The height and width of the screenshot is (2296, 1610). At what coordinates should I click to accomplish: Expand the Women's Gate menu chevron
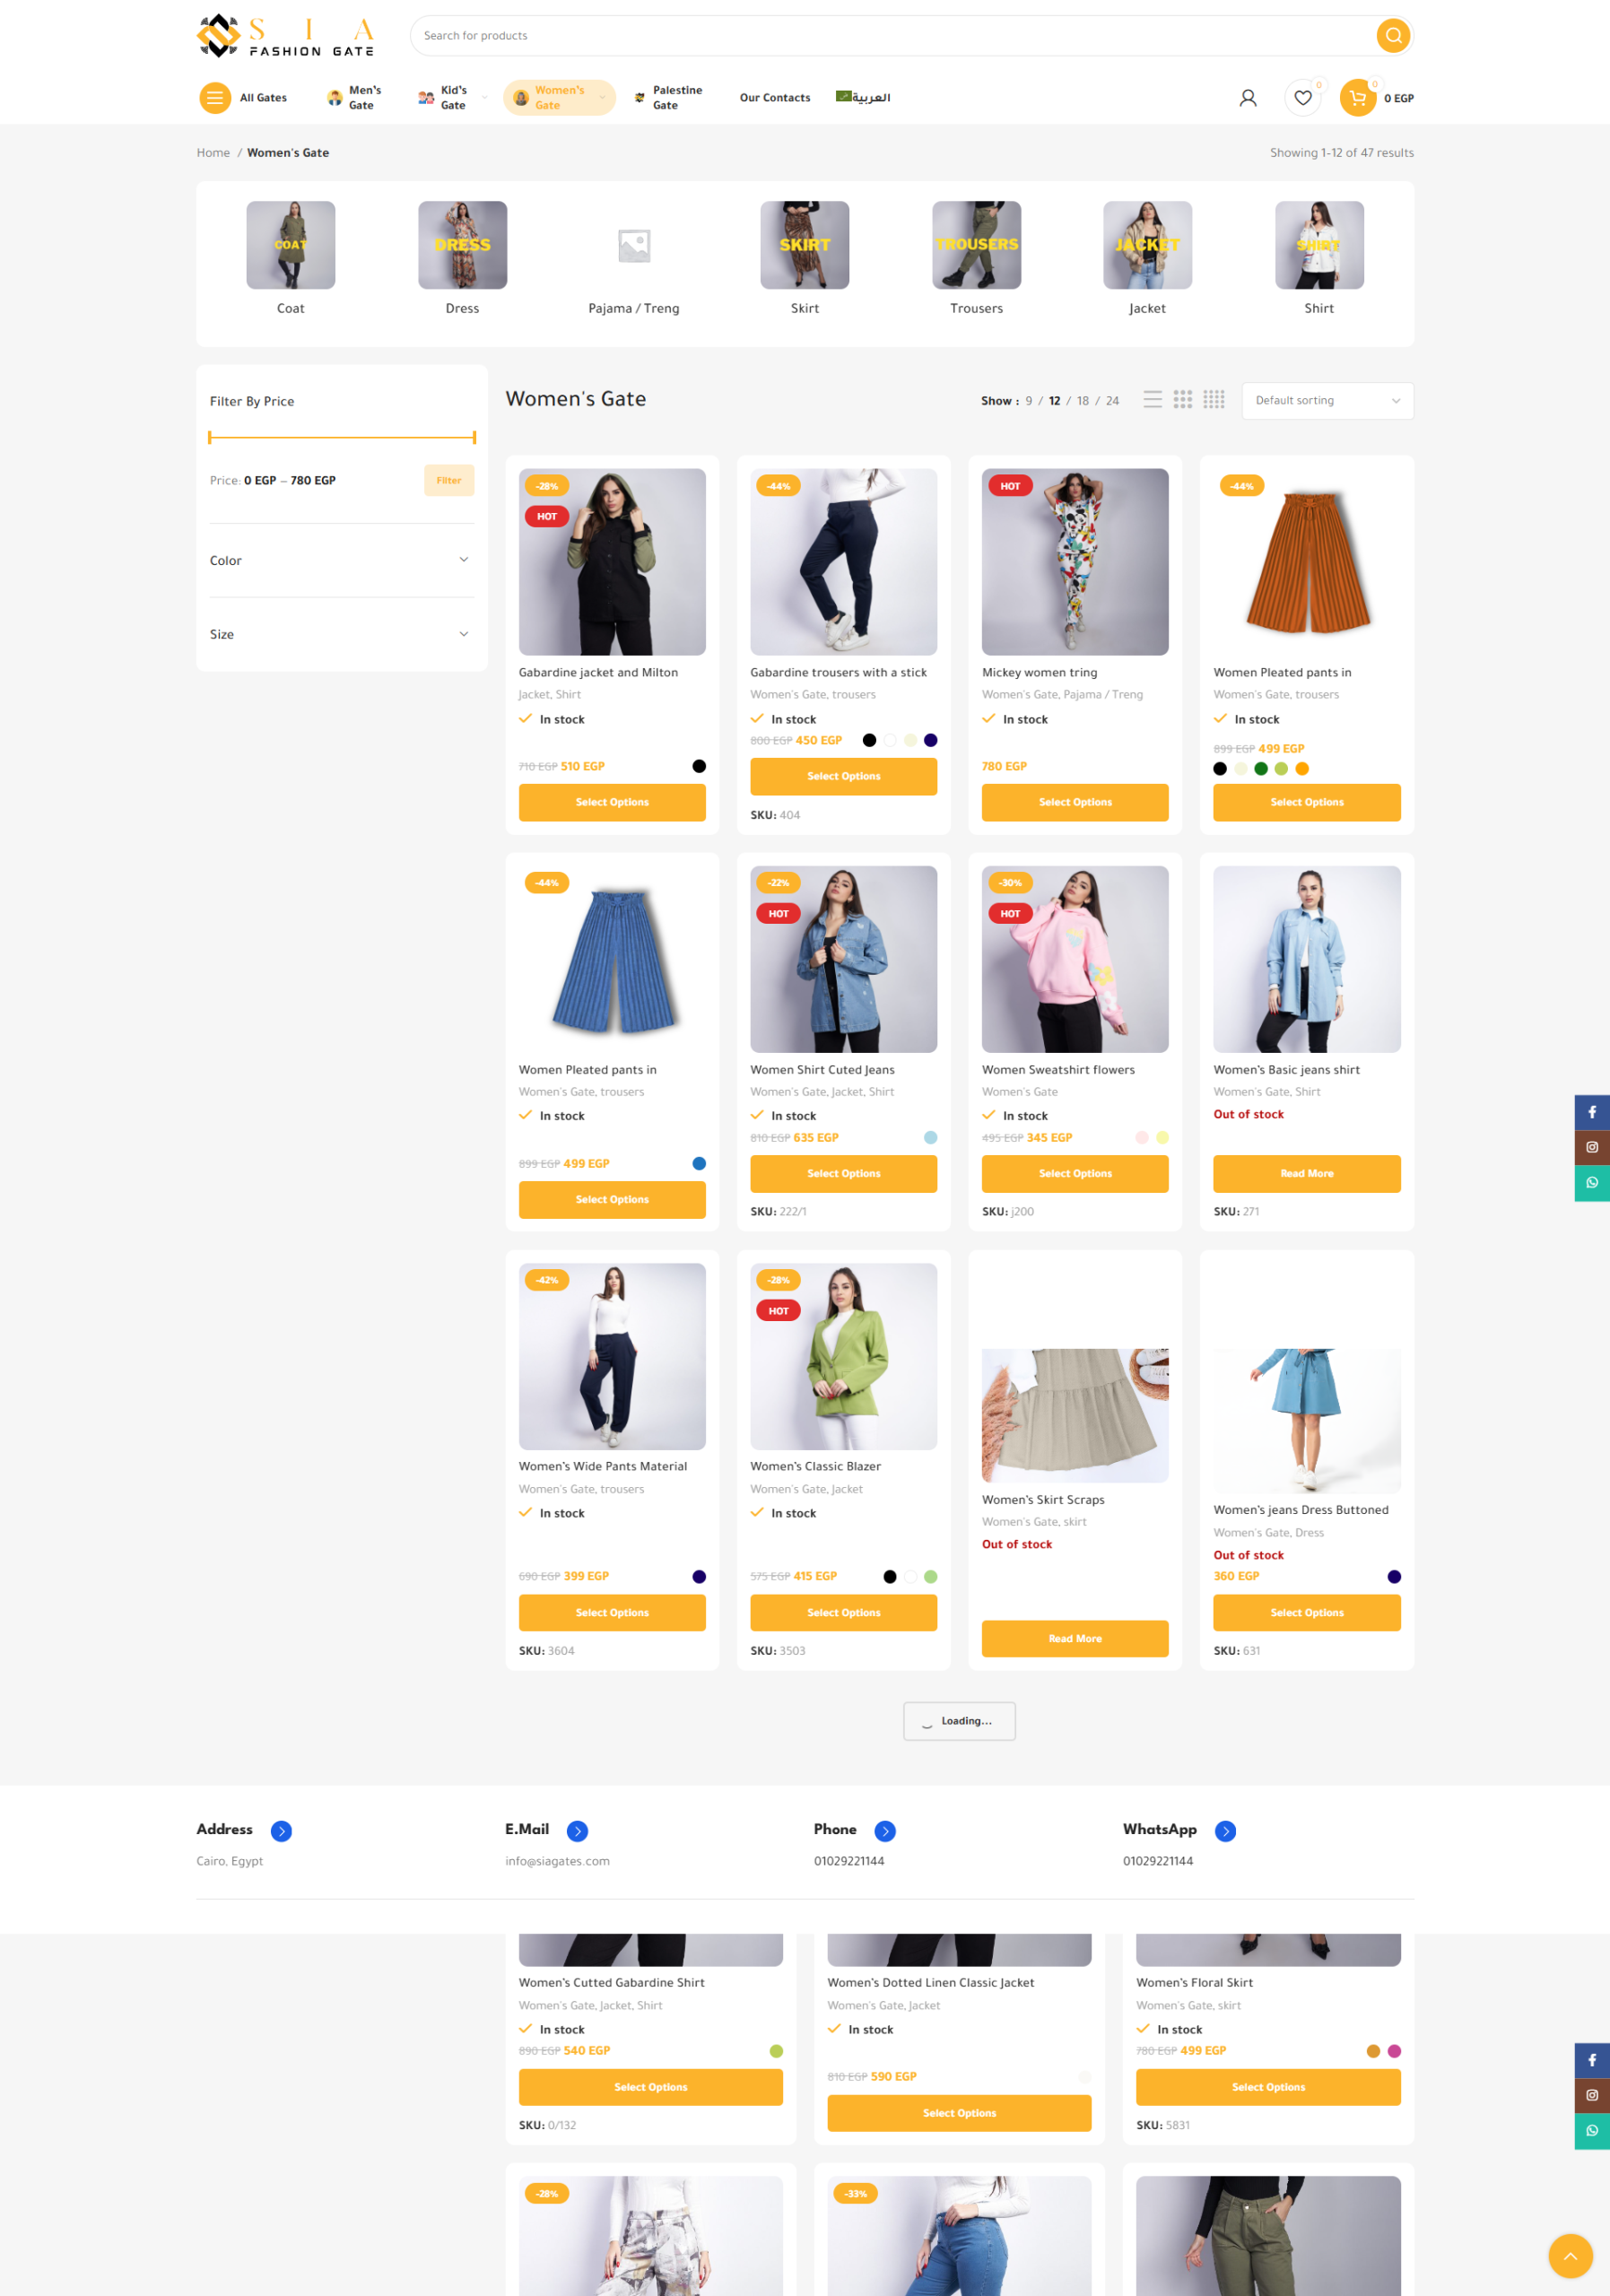[x=602, y=98]
